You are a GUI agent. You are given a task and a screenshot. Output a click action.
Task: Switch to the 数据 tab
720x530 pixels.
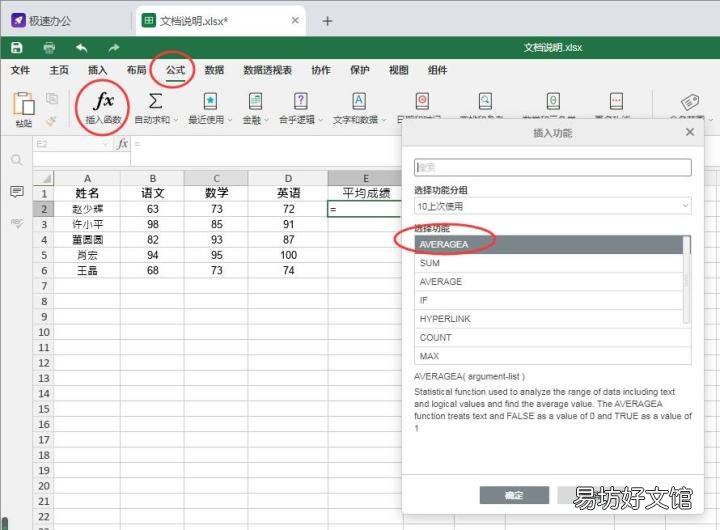214,70
